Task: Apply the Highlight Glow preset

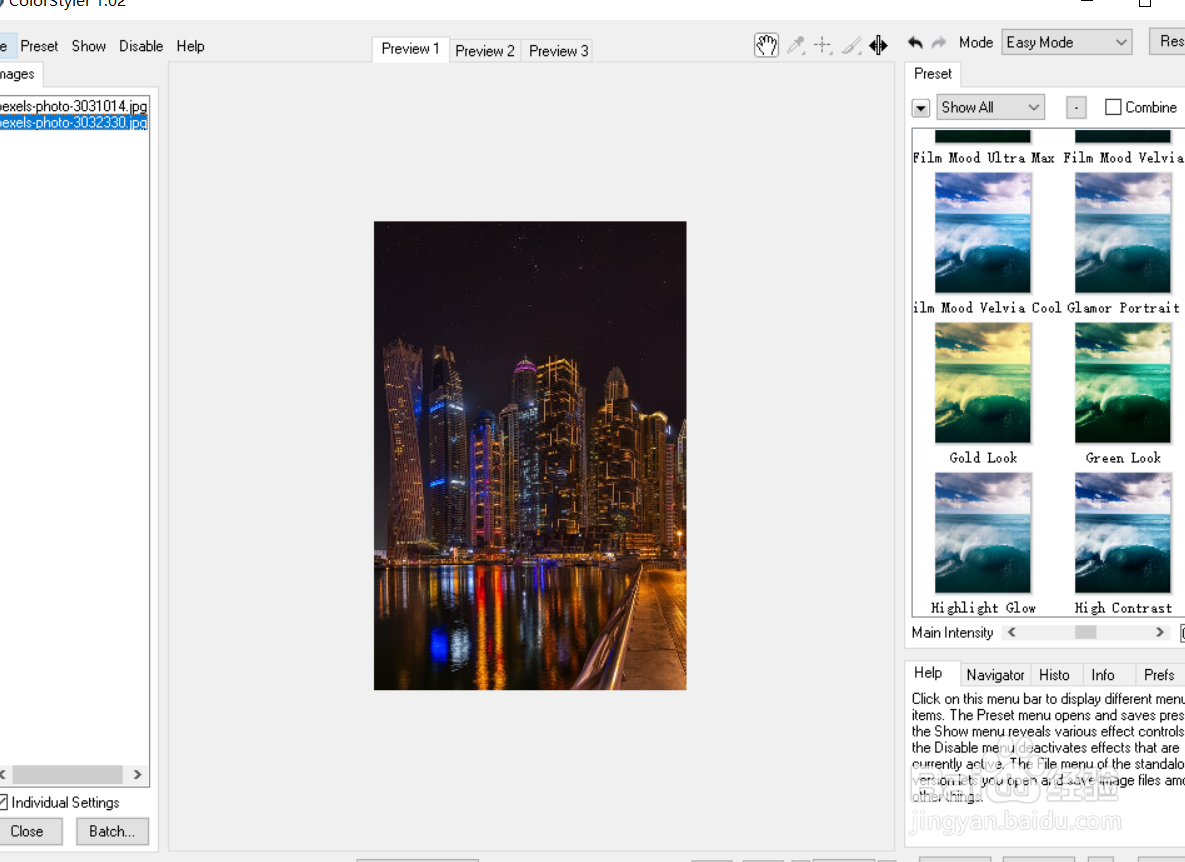Action: [x=982, y=533]
